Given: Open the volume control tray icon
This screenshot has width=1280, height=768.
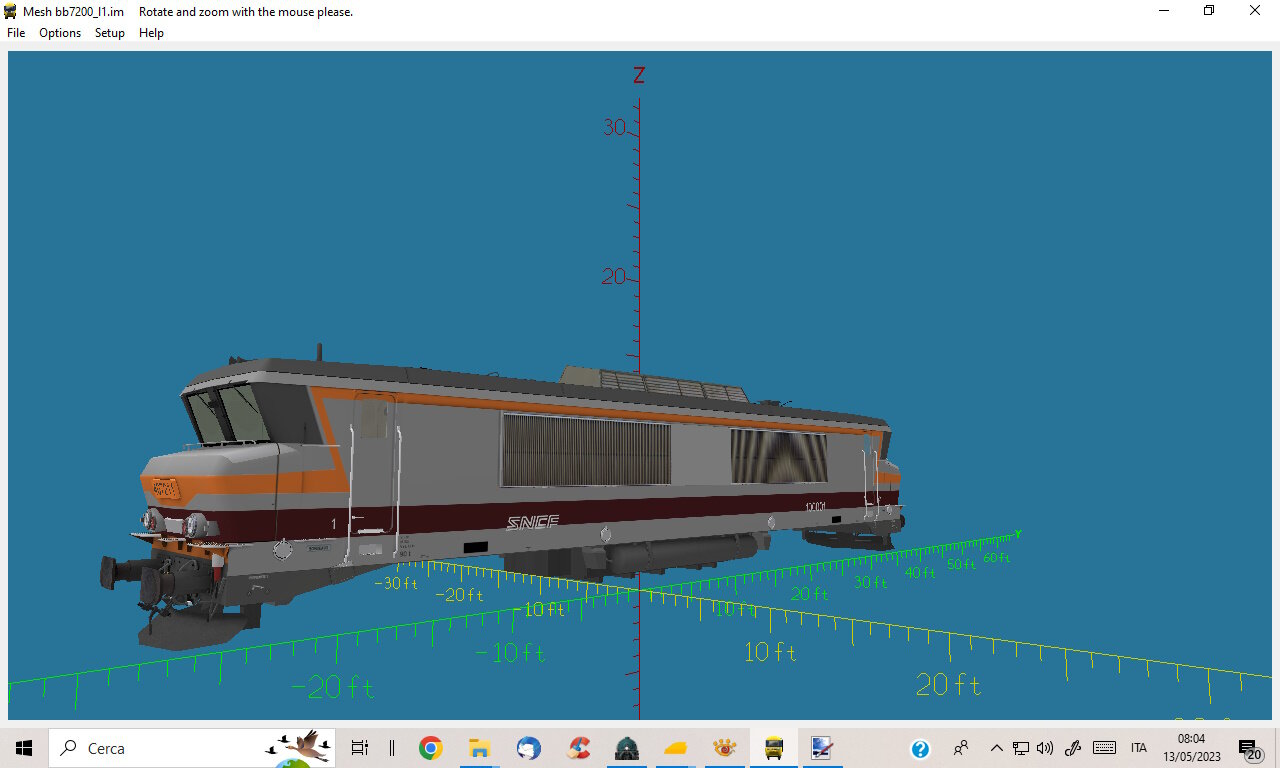Looking at the screenshot, I should tap(1046, 748).
